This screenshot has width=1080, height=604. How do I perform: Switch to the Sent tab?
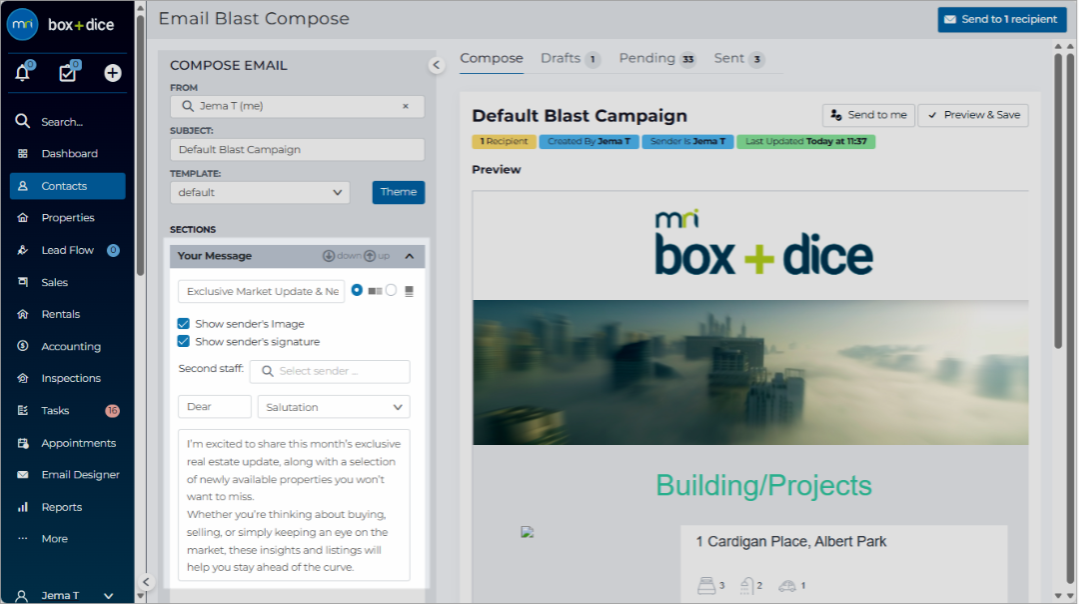pos(738,59)
